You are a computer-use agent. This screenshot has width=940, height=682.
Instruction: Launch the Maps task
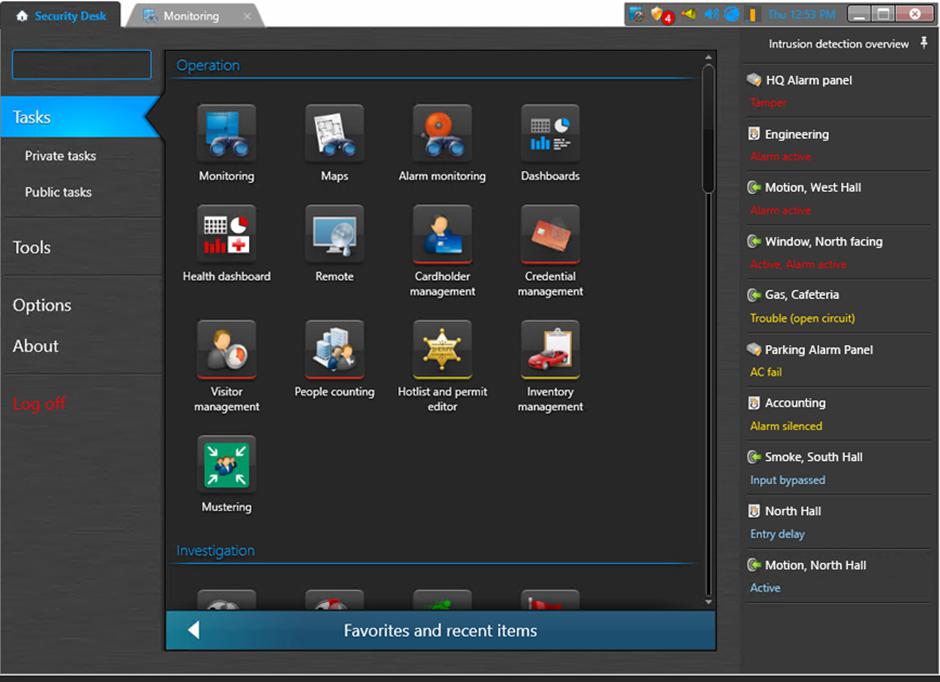point(334,134)
